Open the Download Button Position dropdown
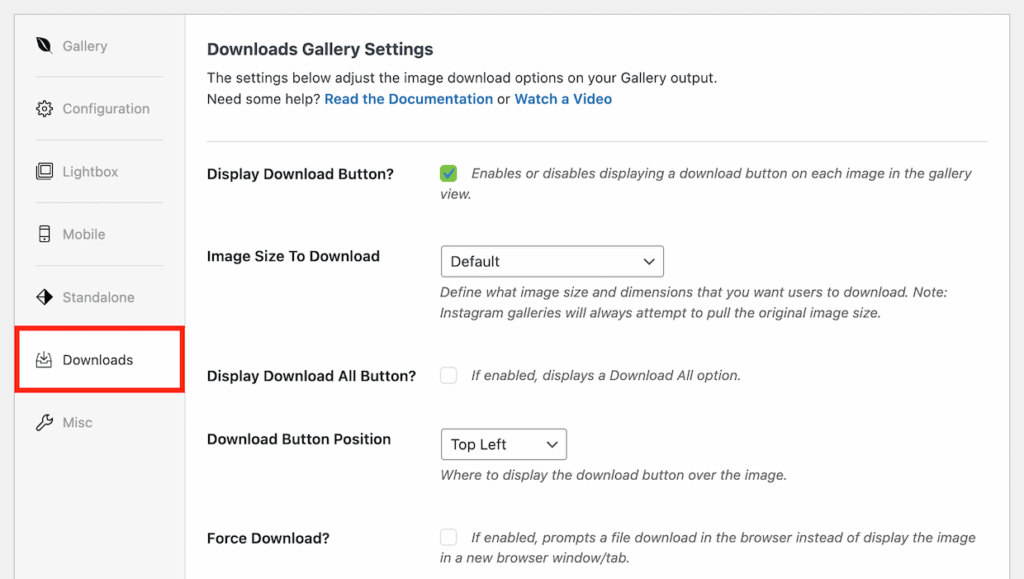 [x=503, y=444]
